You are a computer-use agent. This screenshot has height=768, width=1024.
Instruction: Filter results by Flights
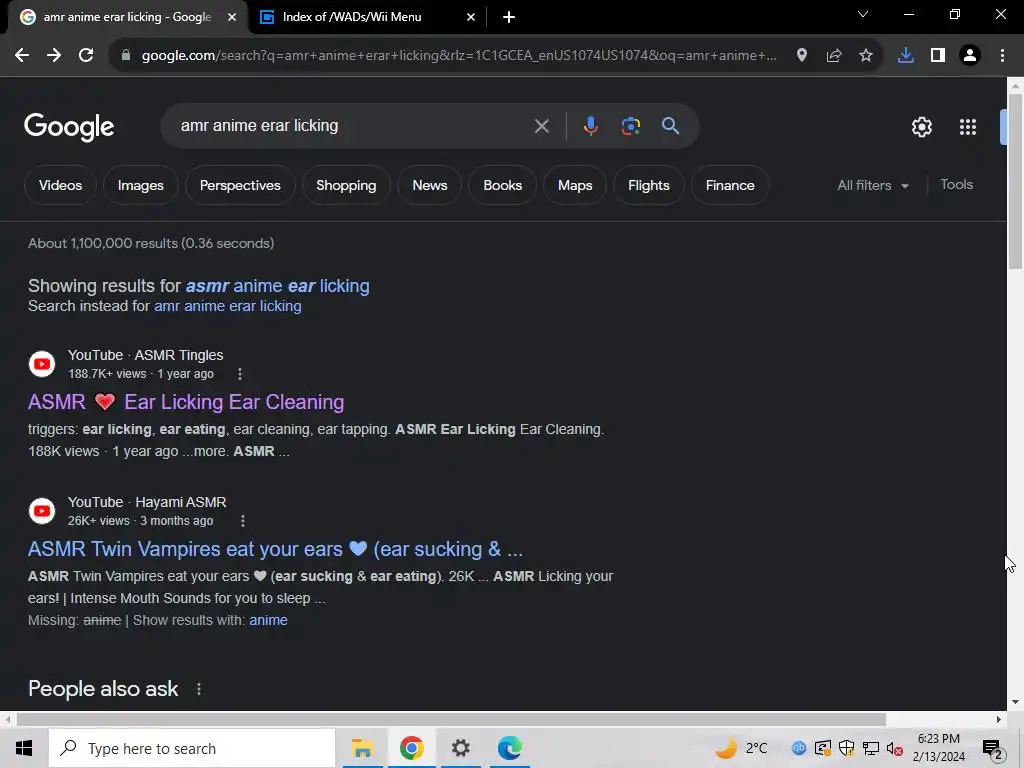648,185
